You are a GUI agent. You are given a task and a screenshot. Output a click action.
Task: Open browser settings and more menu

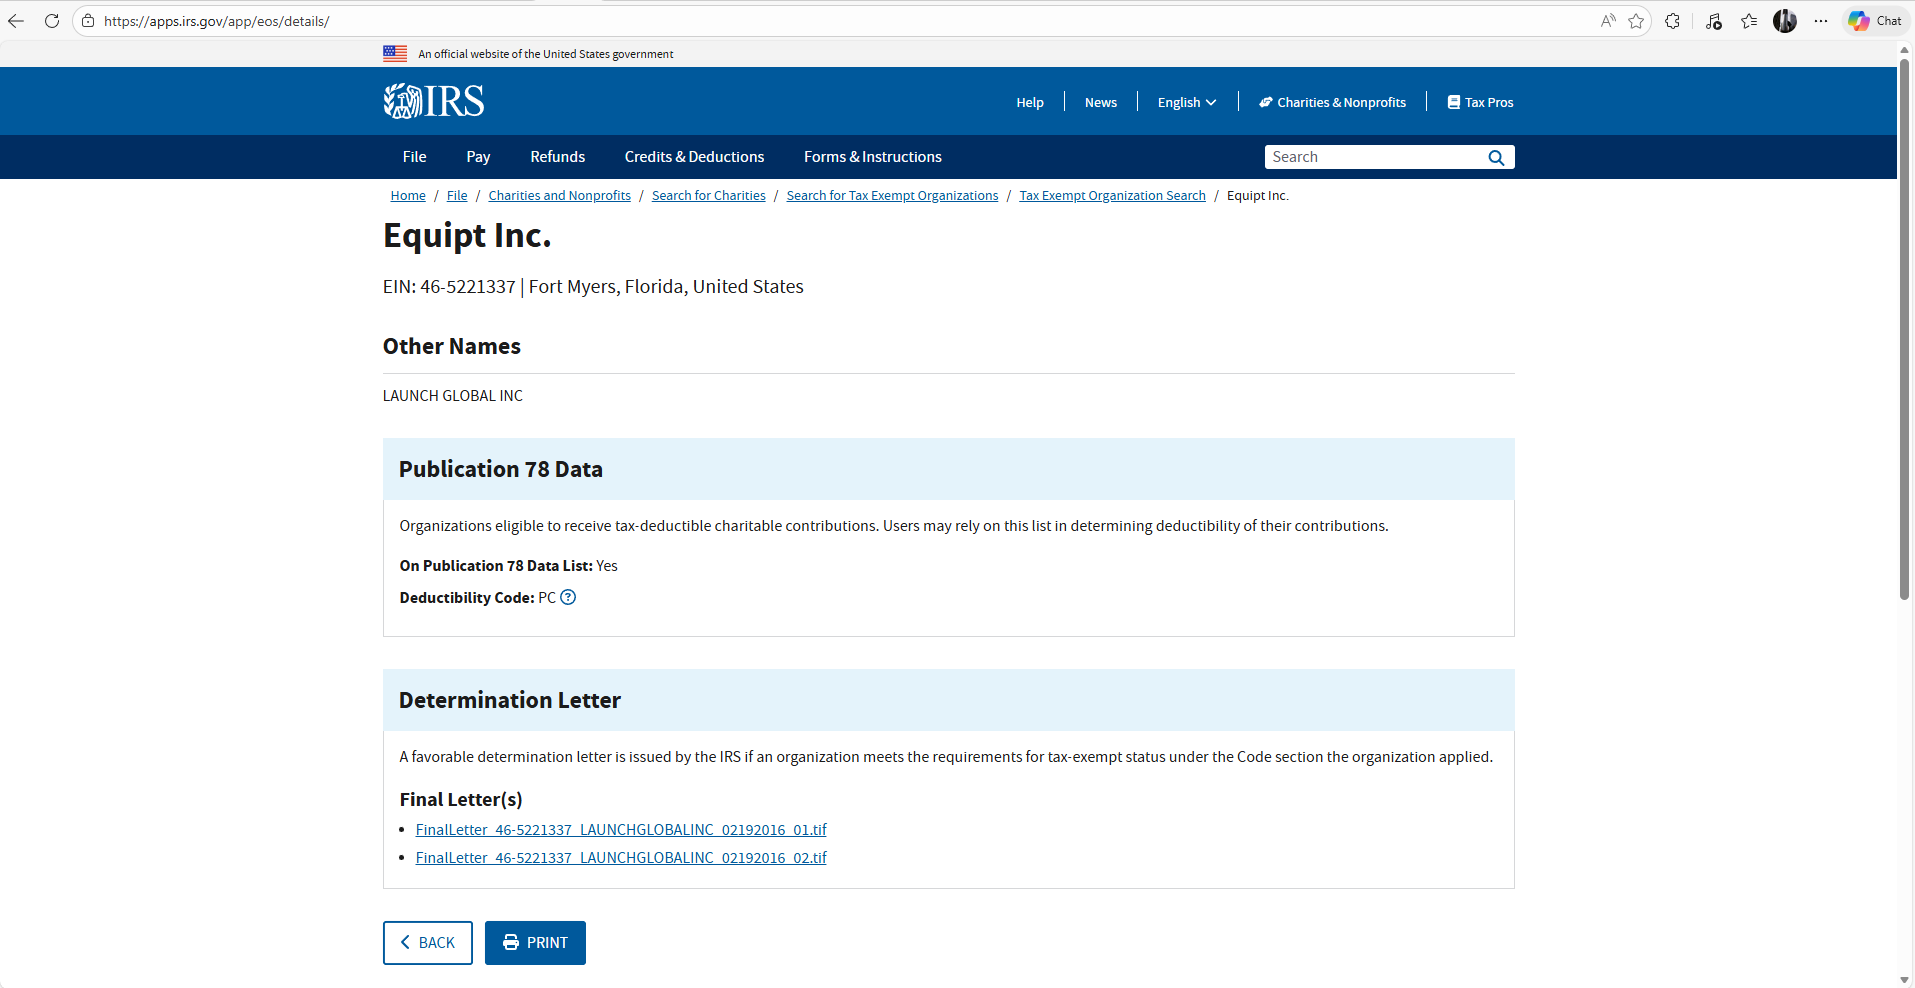coord(1821,21)
